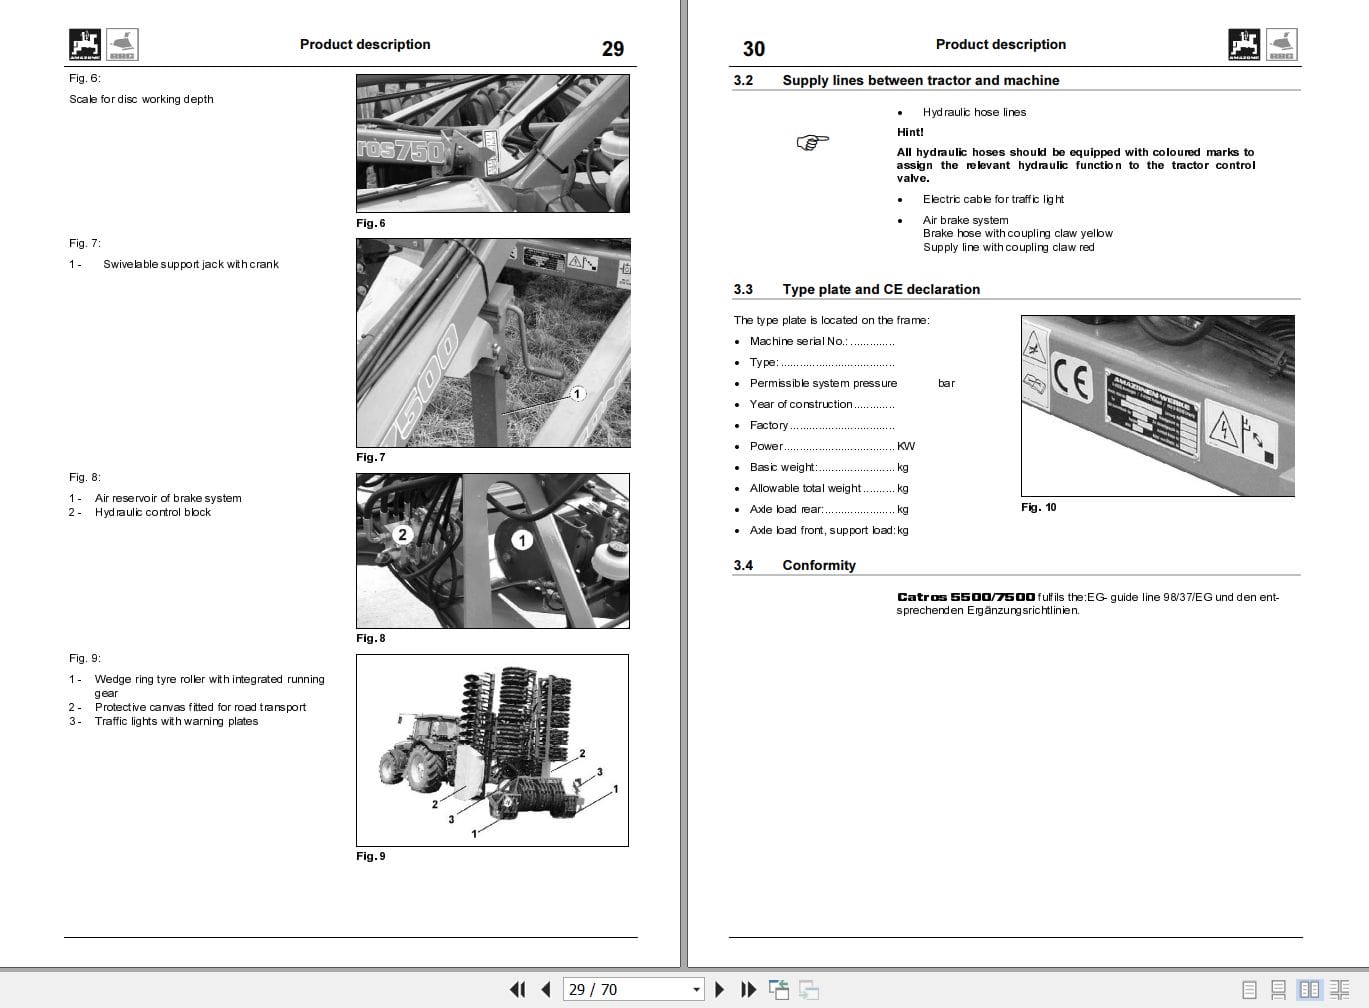Click the bold 'Catros 5500/7500' text
Image resolution: width=1369 pixels, height=1008 pixels.
966,597
